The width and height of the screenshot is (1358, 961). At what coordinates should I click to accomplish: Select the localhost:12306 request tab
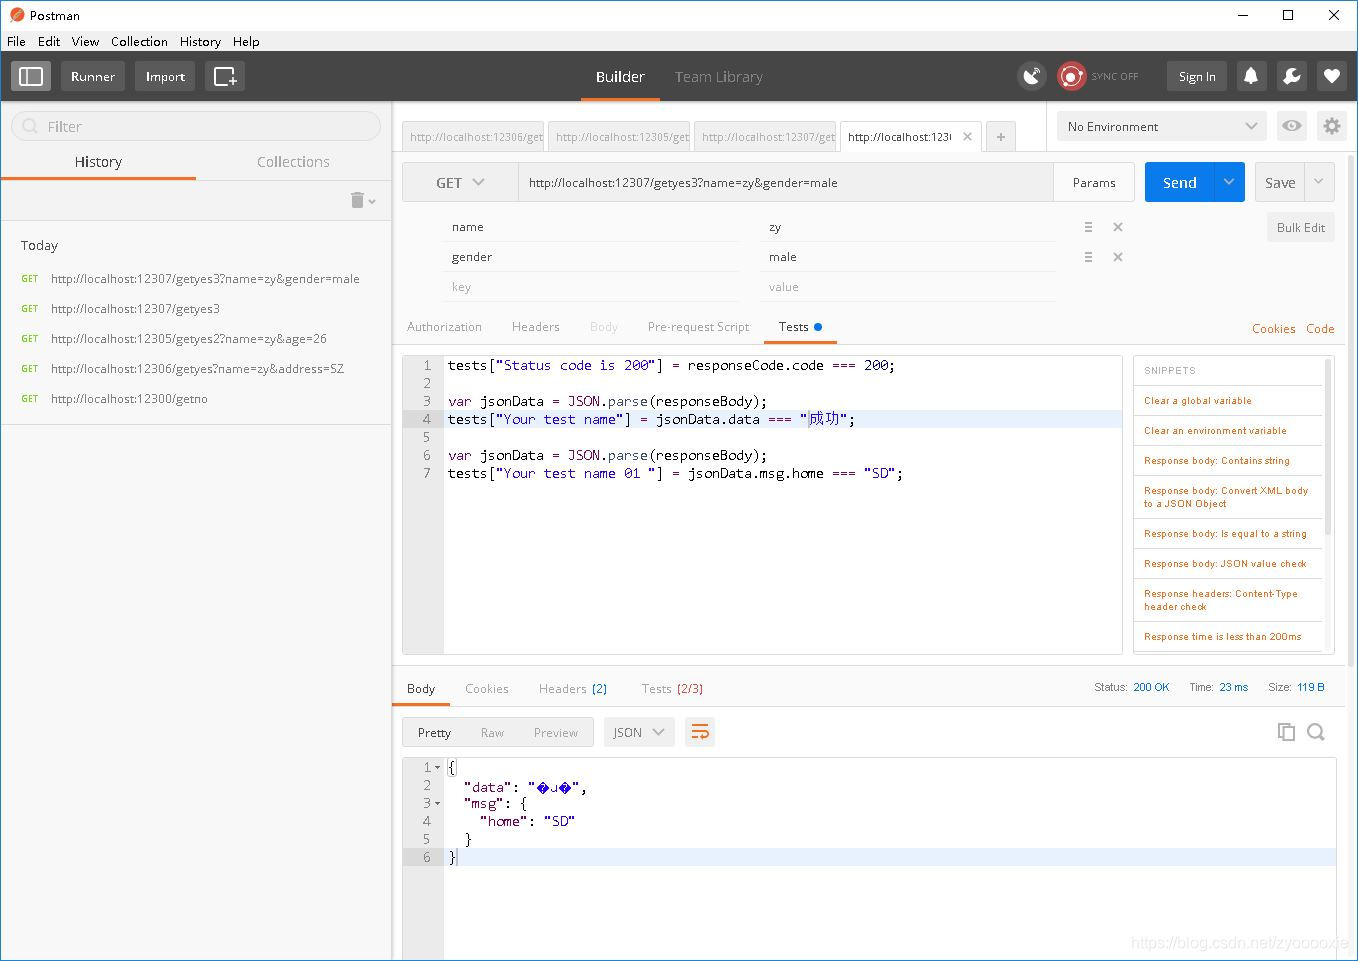[x=473, y=137]
